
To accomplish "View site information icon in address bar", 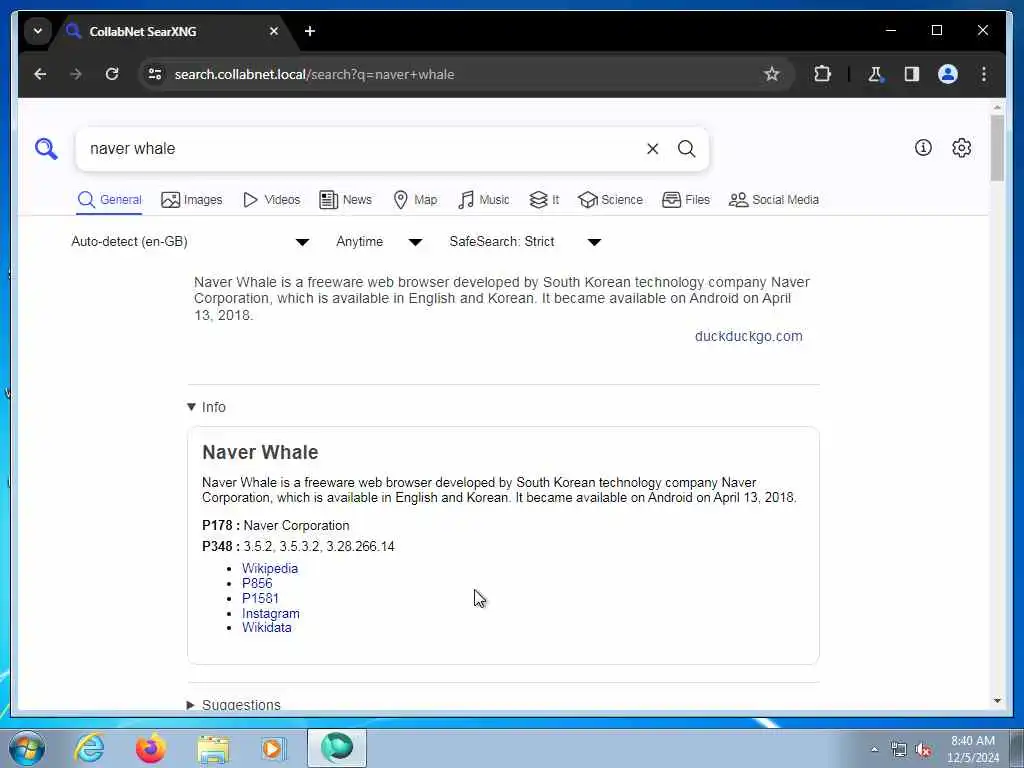I will 155,74.
